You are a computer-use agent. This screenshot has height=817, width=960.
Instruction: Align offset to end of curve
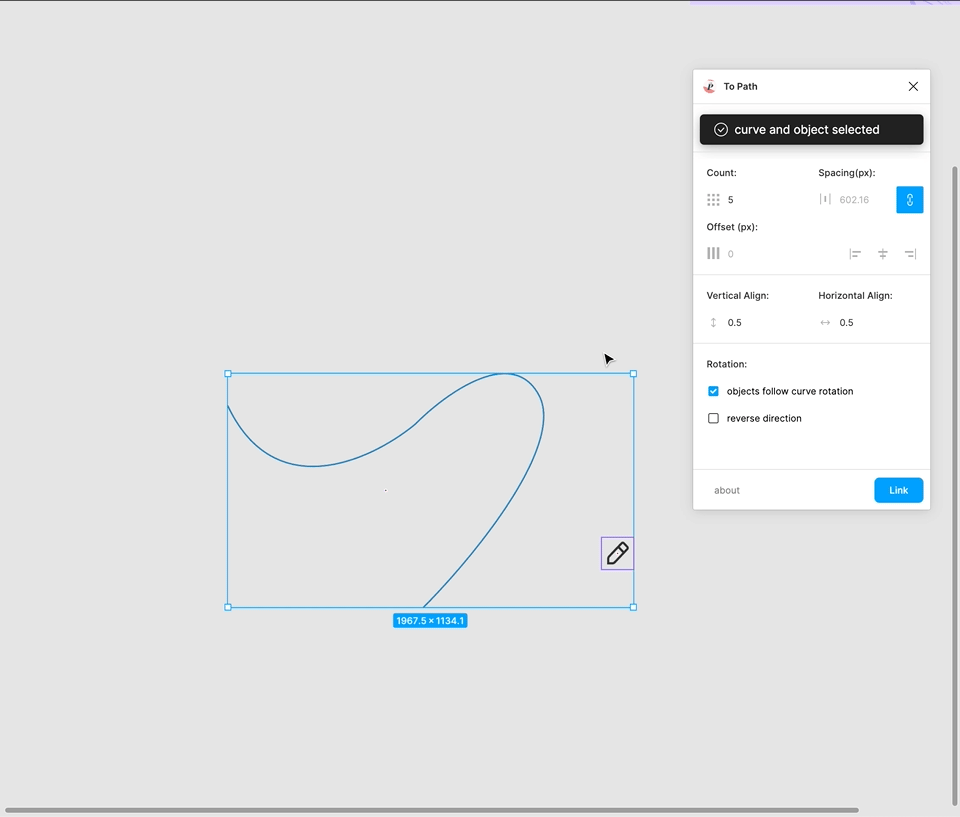(910, 254)
